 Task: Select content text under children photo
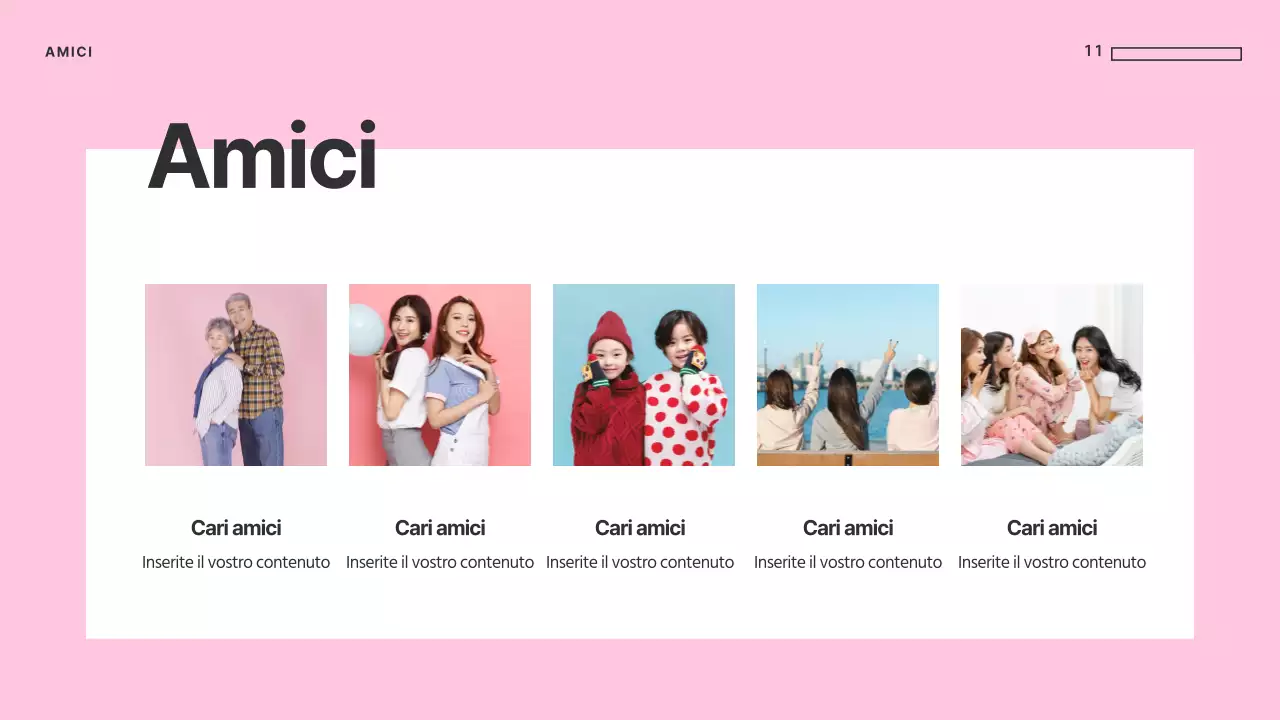(x=640, y=562)
